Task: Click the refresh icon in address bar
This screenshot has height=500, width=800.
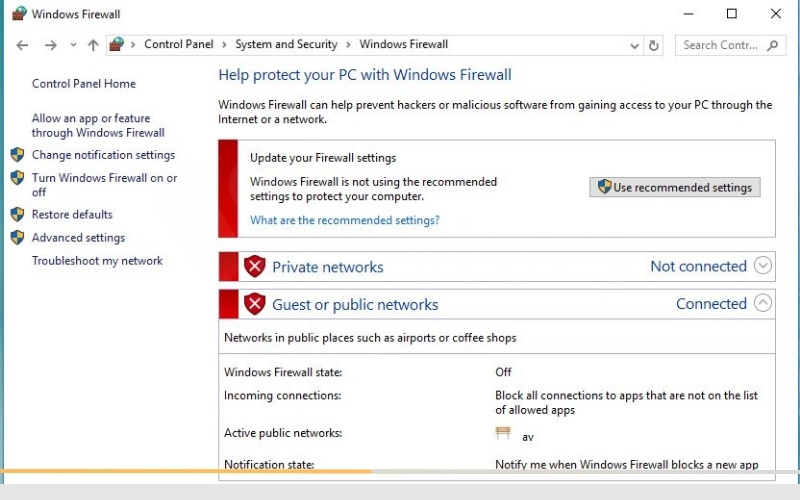Action: (x=654, y=45)
